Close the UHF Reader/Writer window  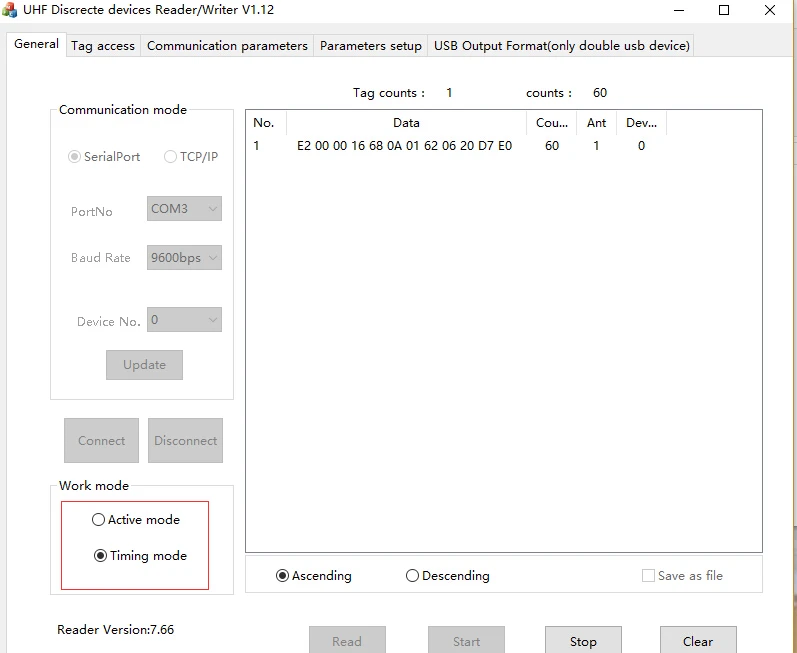pos(770,10)
